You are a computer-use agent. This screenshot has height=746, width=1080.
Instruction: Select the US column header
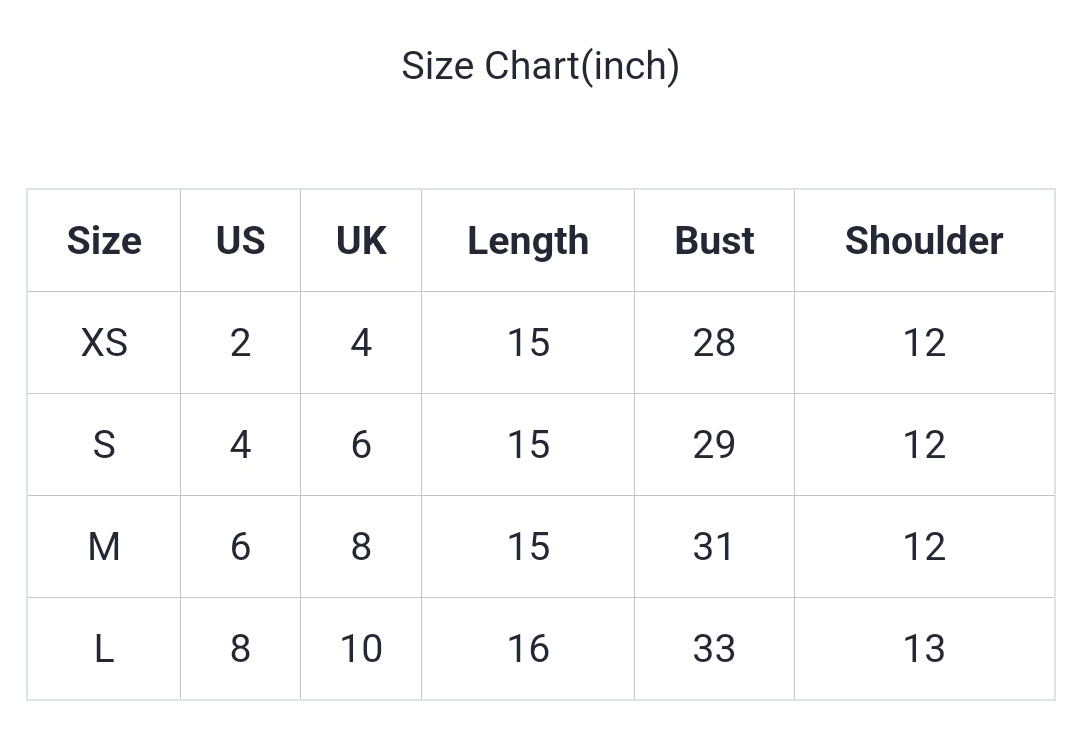[x=240, y=240]
